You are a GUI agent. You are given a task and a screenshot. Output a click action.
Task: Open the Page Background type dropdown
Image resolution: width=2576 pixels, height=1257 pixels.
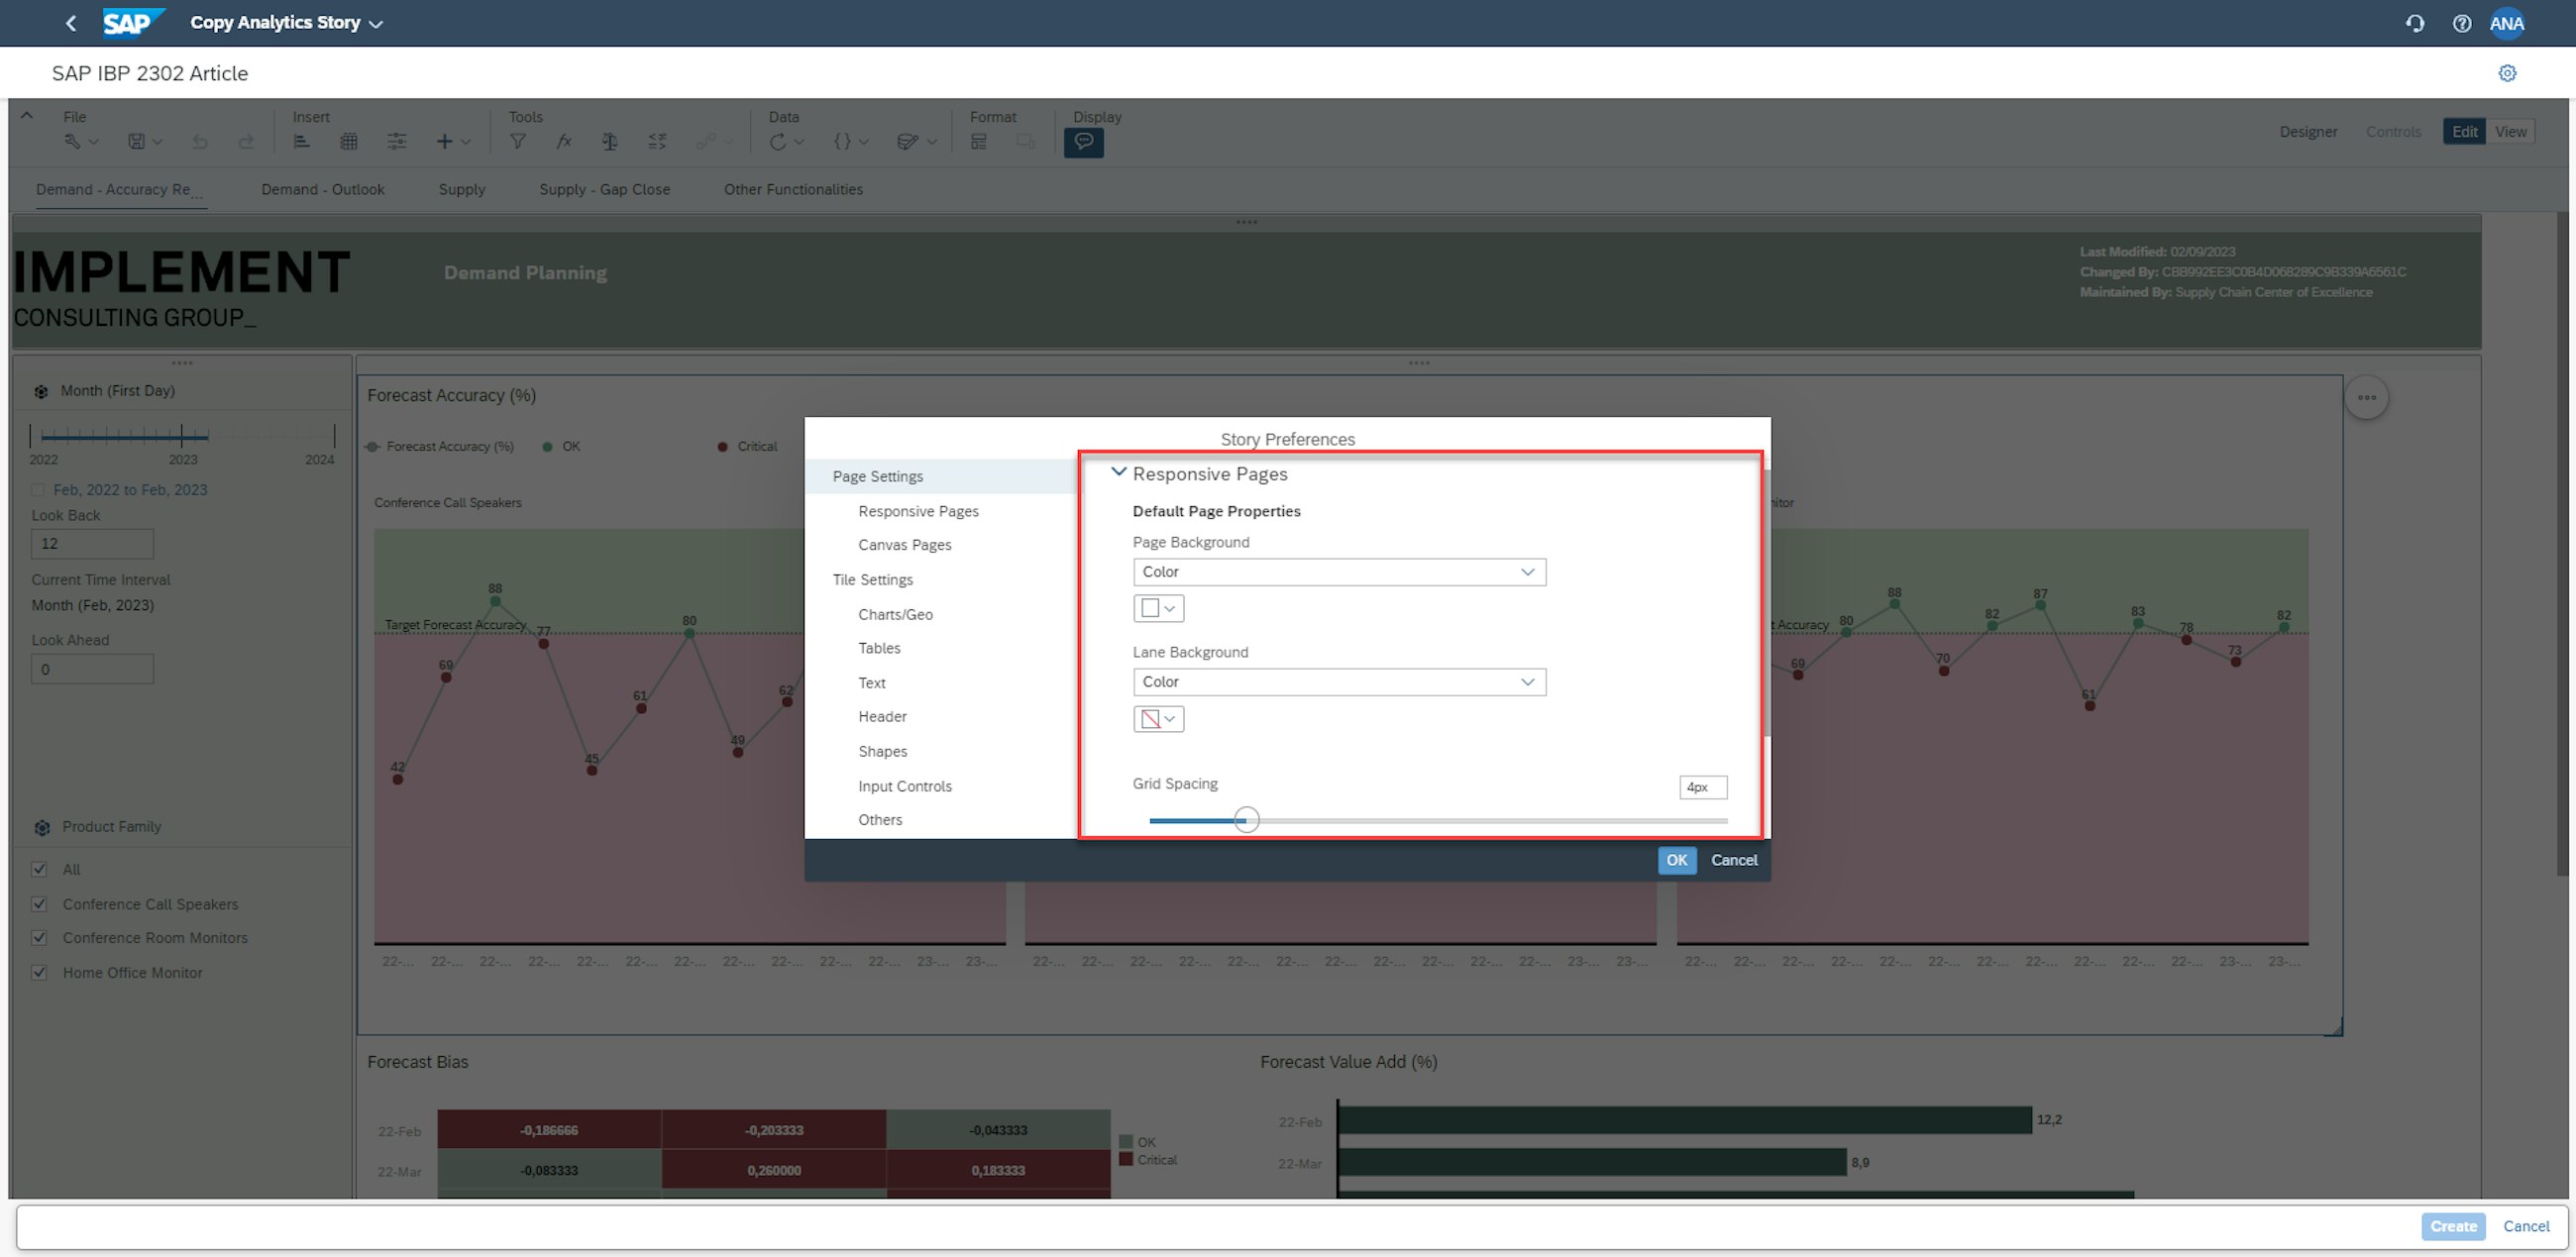1338,572
